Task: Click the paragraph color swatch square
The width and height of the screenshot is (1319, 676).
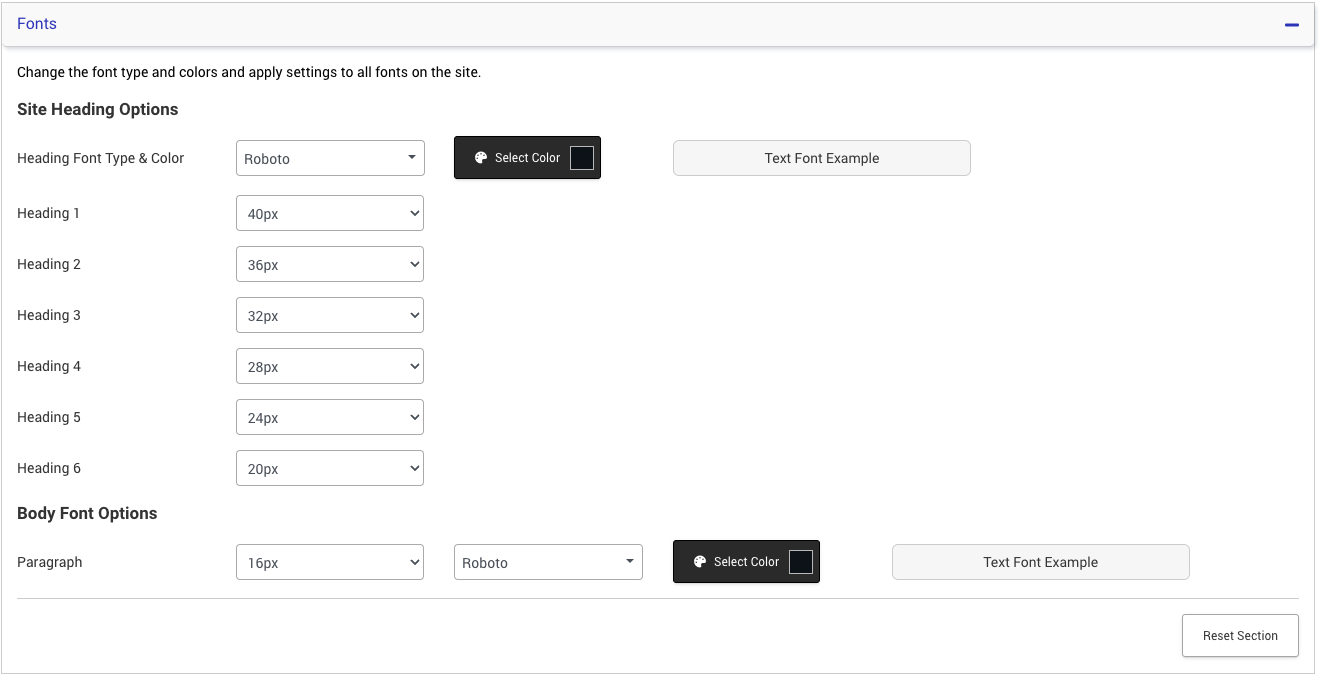Action: tap(800, 562)
